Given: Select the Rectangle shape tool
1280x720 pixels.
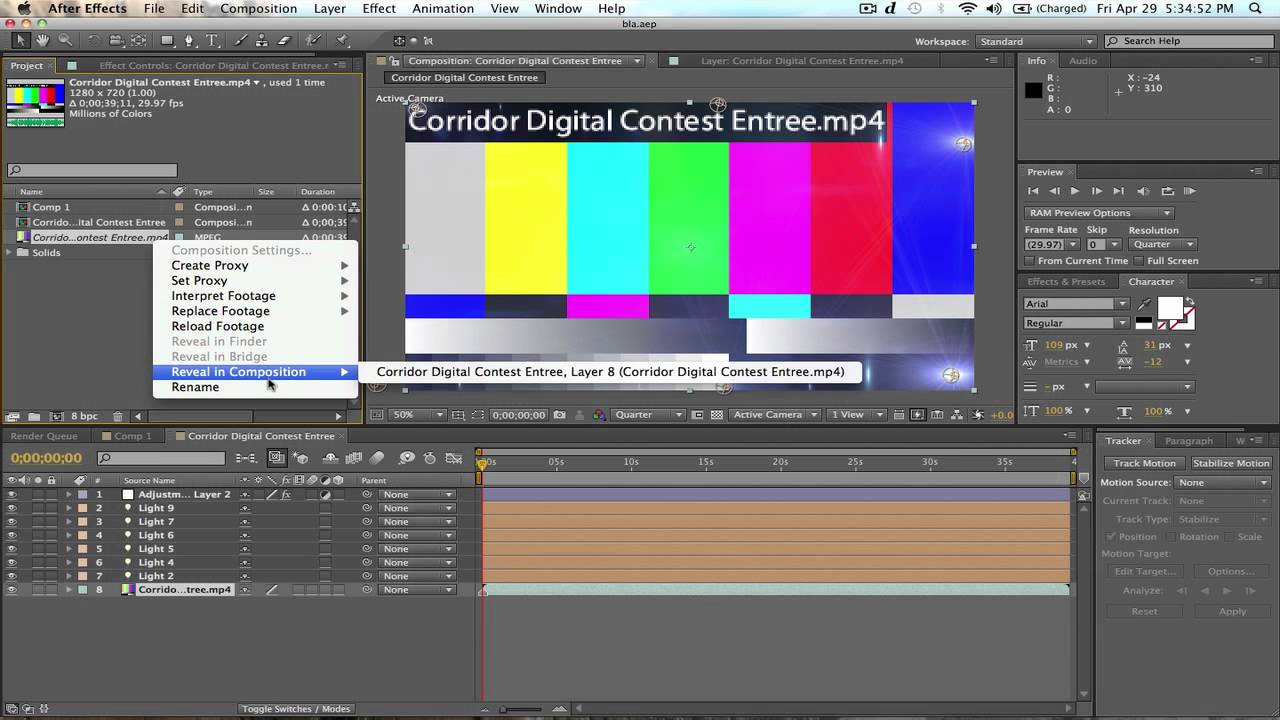Looking at the screenshot, I should pos(168,41).
